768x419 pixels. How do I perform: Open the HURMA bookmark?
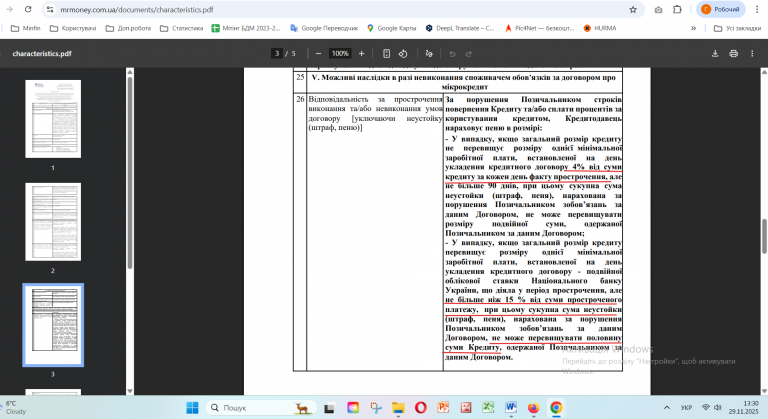tap(600, 28)
